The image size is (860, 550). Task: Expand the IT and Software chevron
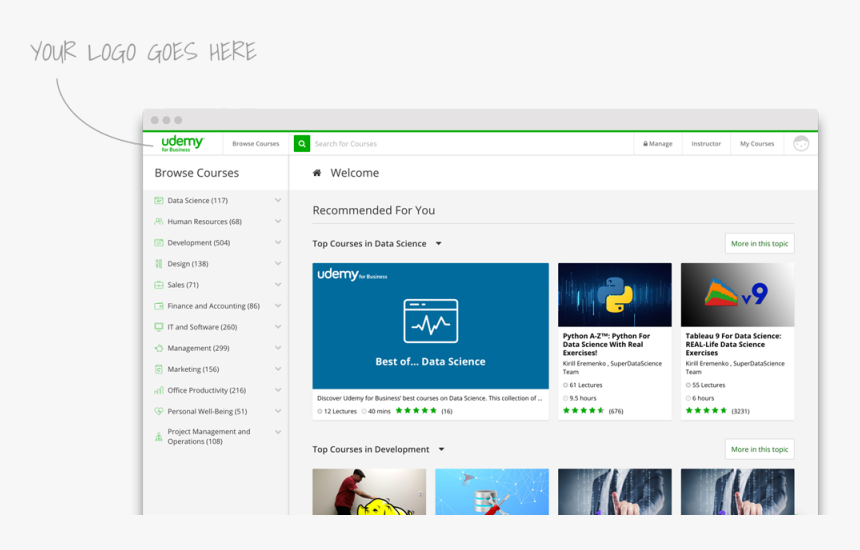click(278, 327)
